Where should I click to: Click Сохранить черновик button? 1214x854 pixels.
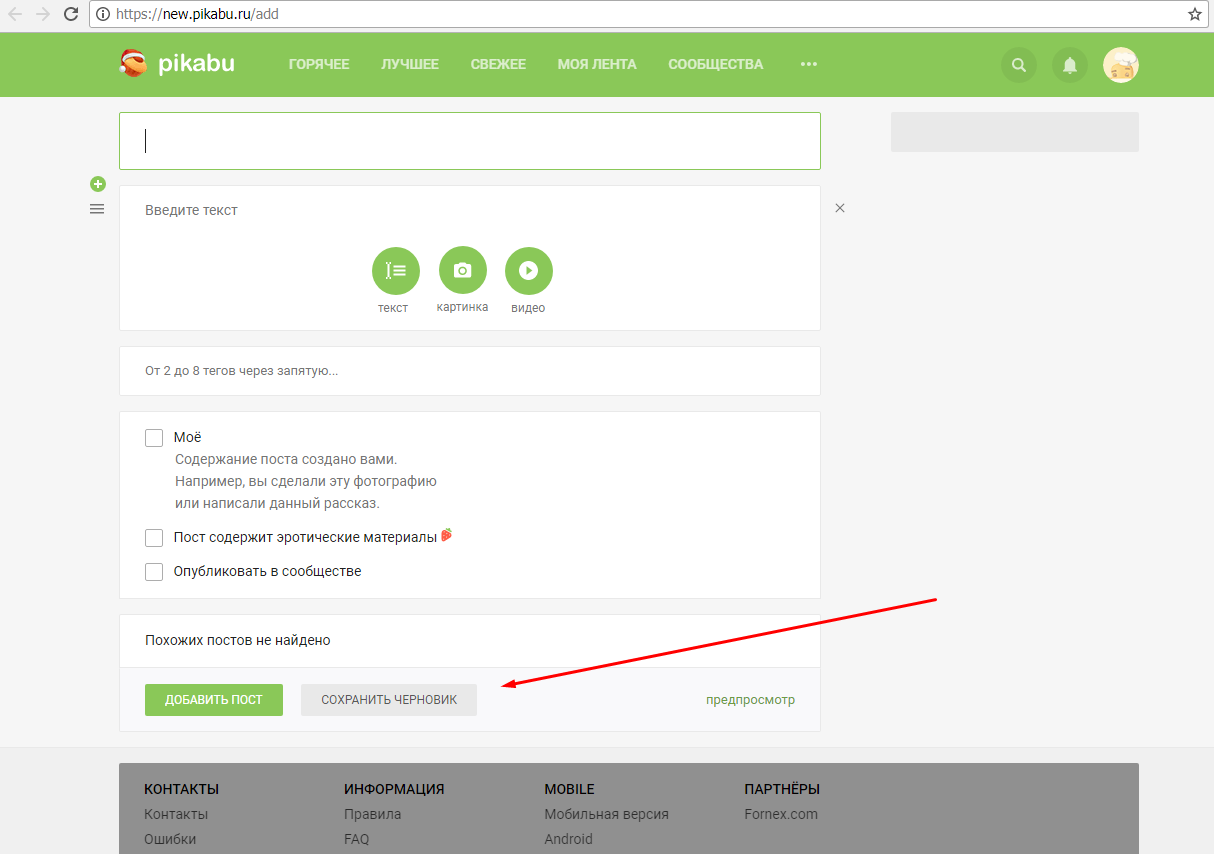(x=389, y=700)
